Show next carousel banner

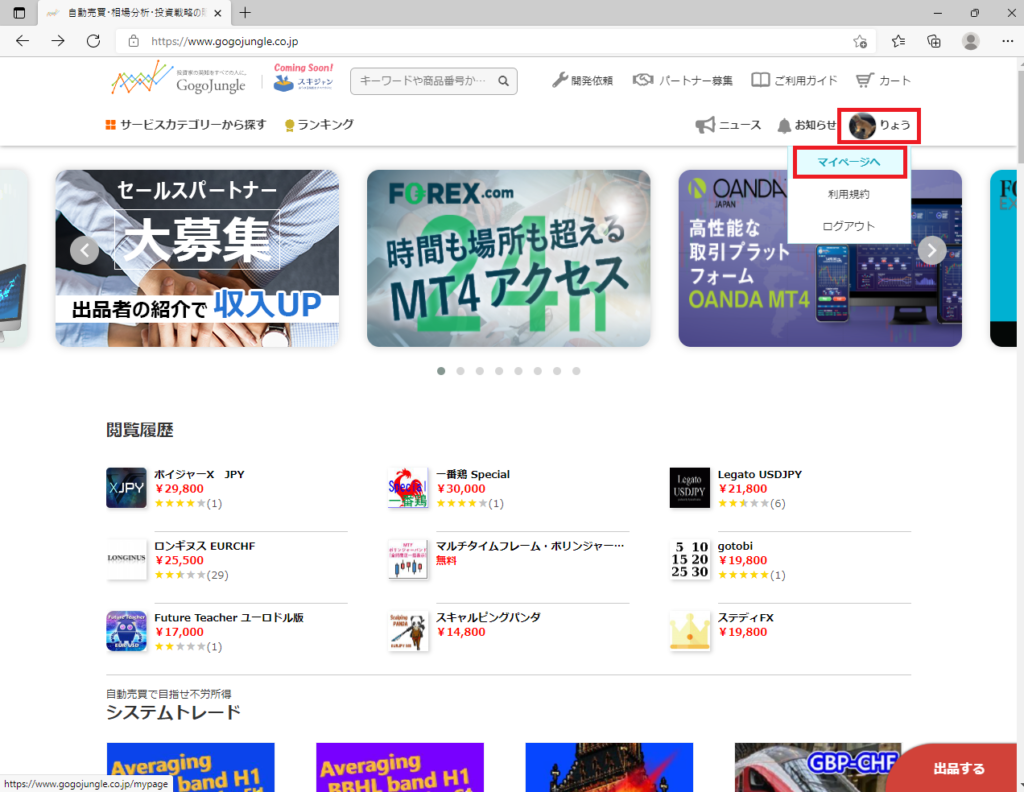932,250
